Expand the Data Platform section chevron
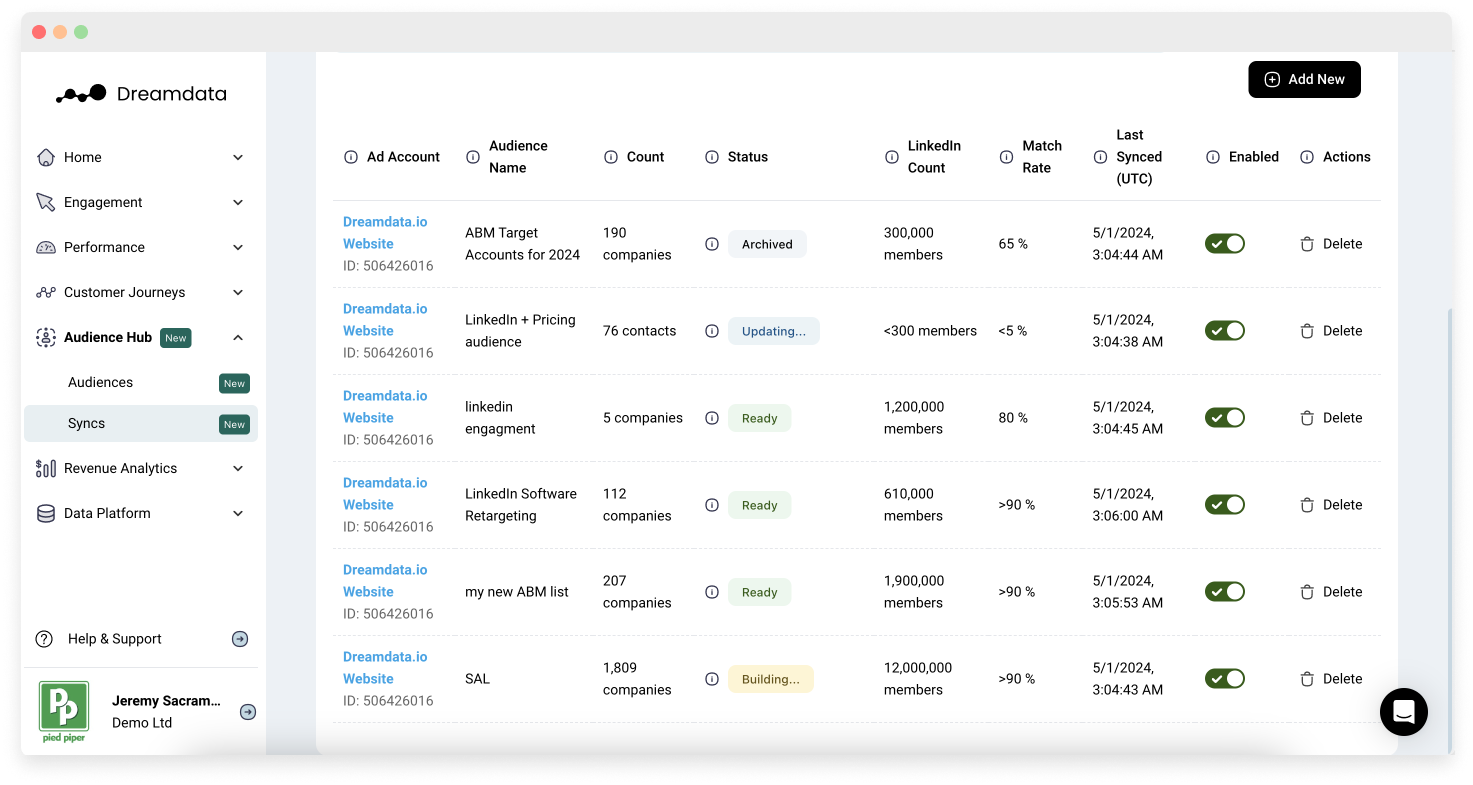The width and height of the screenshot is (1473, 785). click(x=238, y=513)
